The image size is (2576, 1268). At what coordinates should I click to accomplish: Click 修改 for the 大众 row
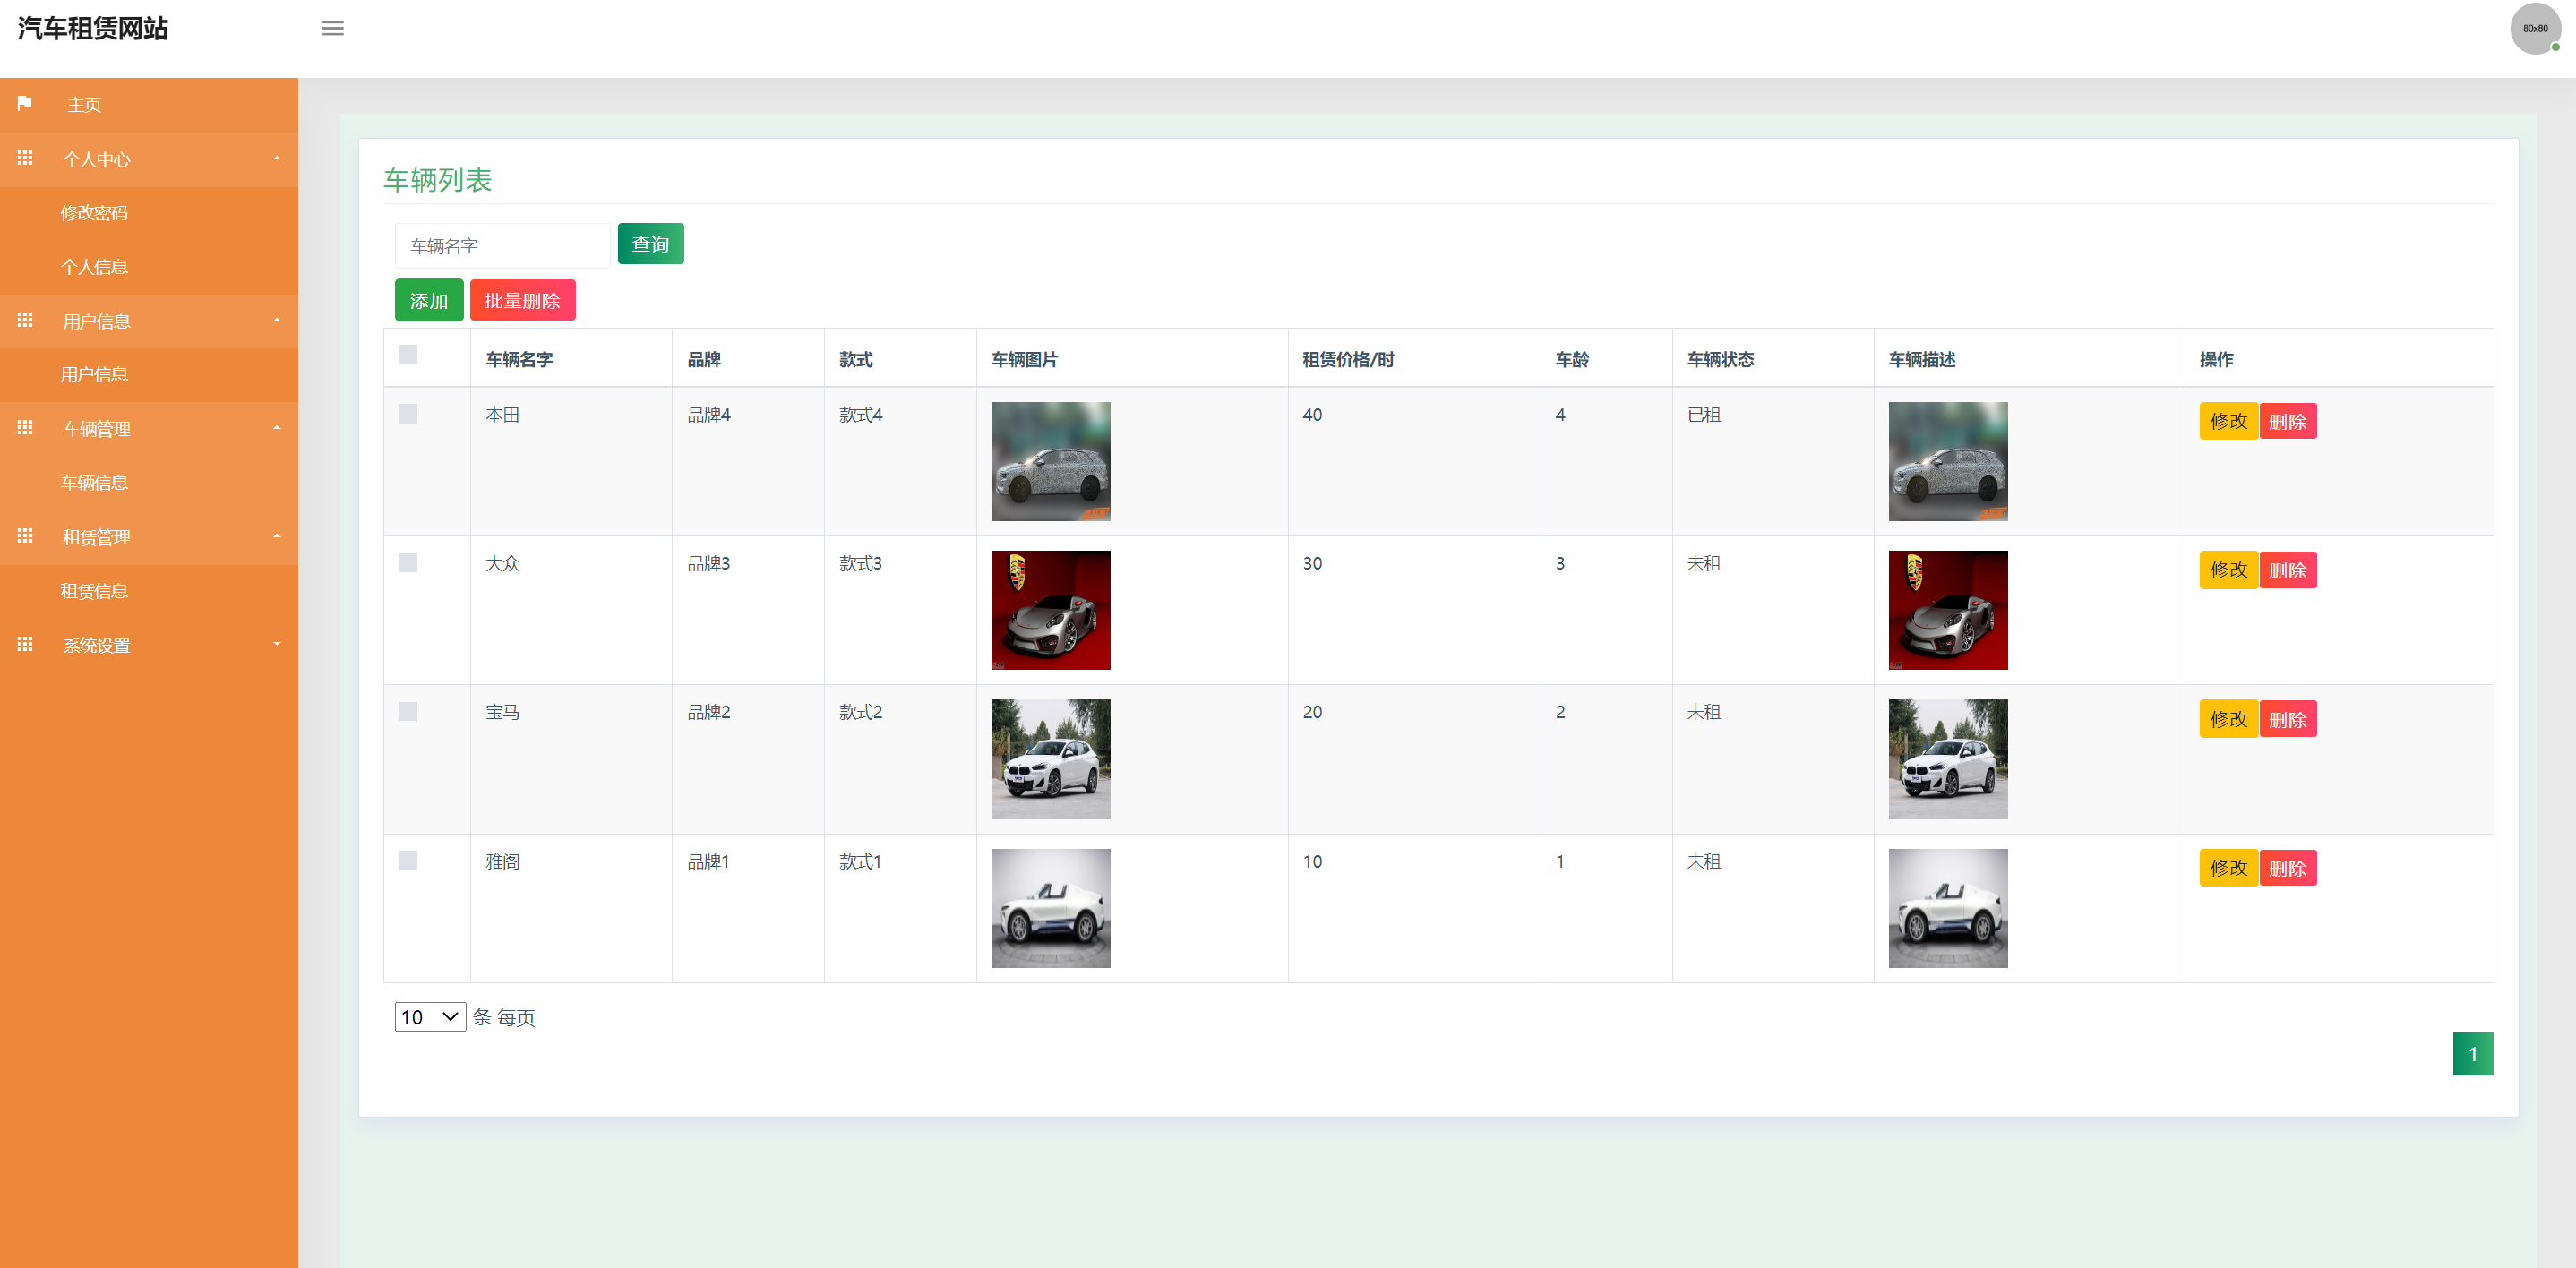click(x=2229, y=570)
